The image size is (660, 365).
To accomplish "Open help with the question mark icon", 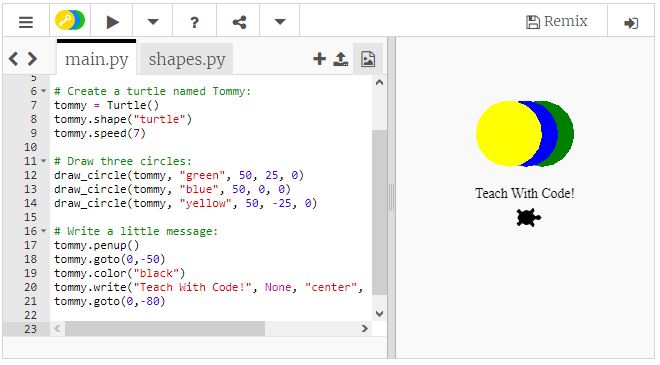I will 194,22.
